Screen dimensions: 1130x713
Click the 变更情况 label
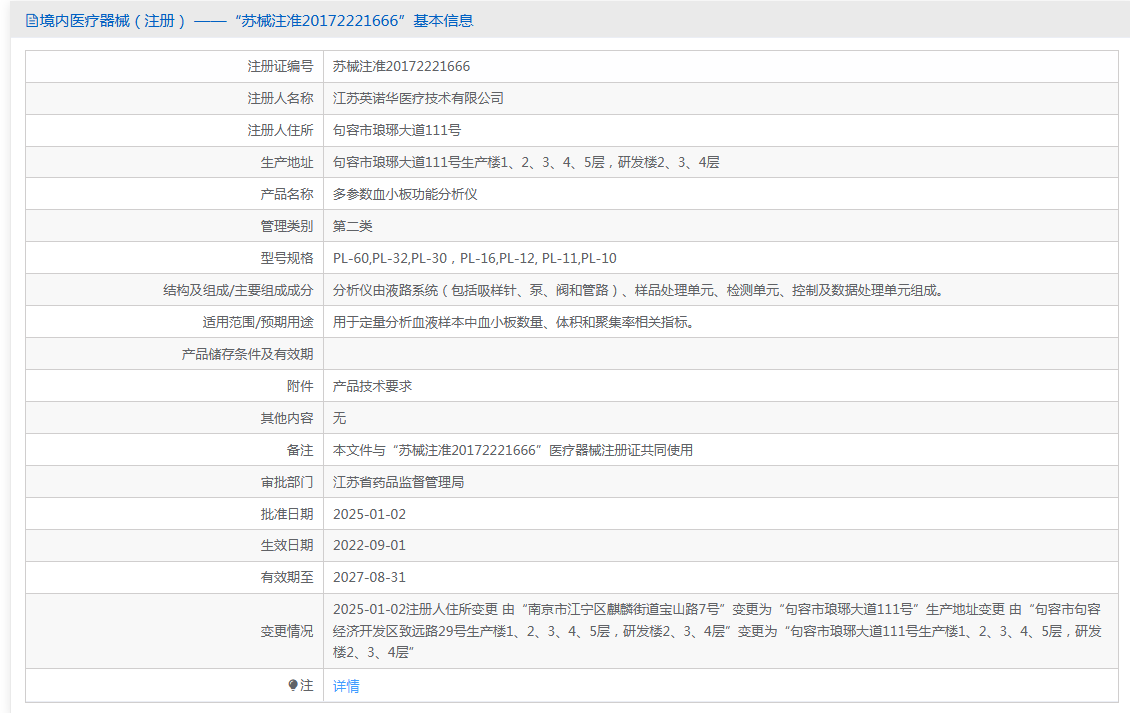tap(287, 631)
